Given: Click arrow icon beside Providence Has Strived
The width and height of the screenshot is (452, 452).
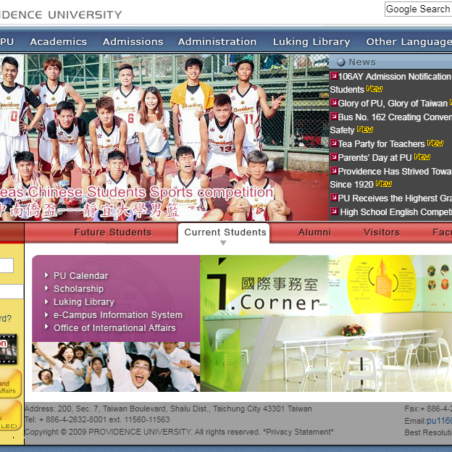Looking at the screenshot, I should pos(334,171).
